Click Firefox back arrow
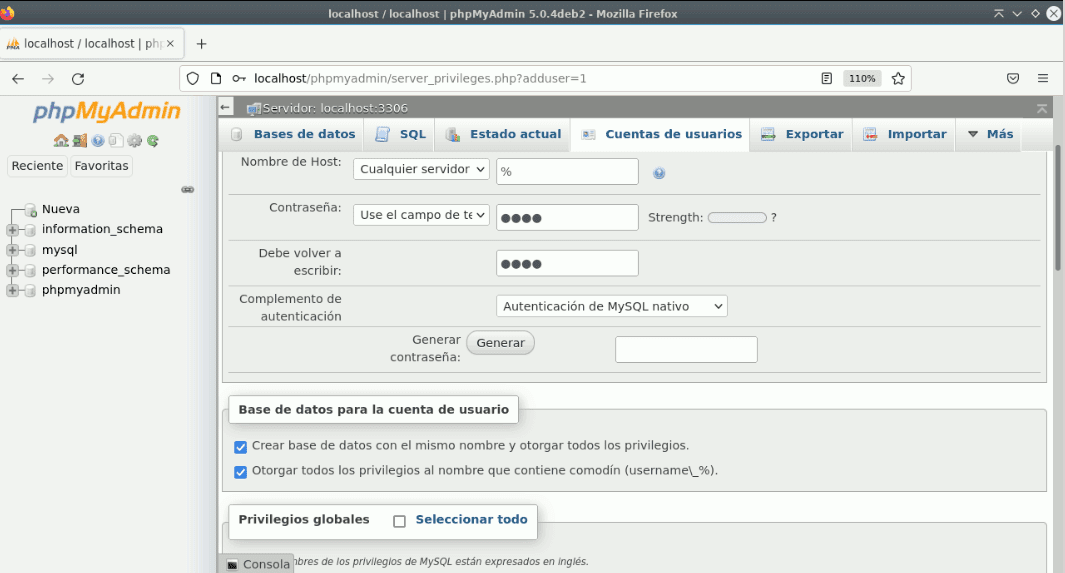 tap(18, 79)
